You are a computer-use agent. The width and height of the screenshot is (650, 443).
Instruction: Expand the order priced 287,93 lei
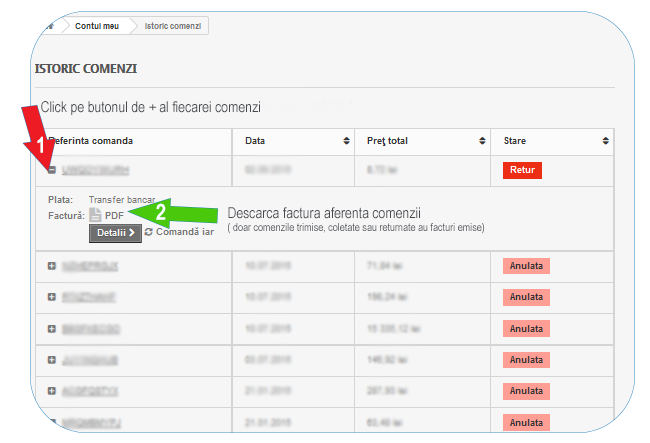tap(52, 390)
